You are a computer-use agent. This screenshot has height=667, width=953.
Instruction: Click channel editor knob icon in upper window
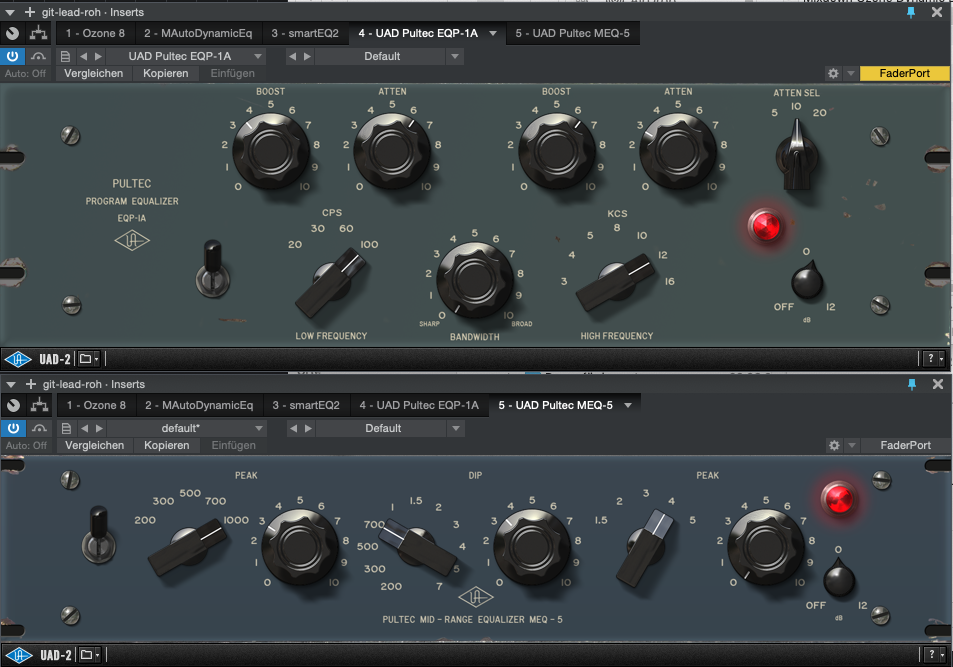(13, 33)
